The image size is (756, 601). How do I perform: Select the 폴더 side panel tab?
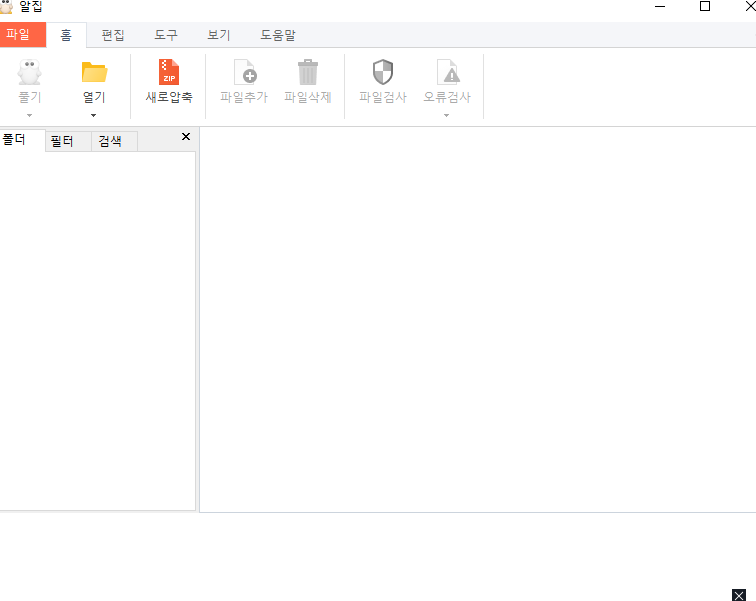(x=22, y=140)
